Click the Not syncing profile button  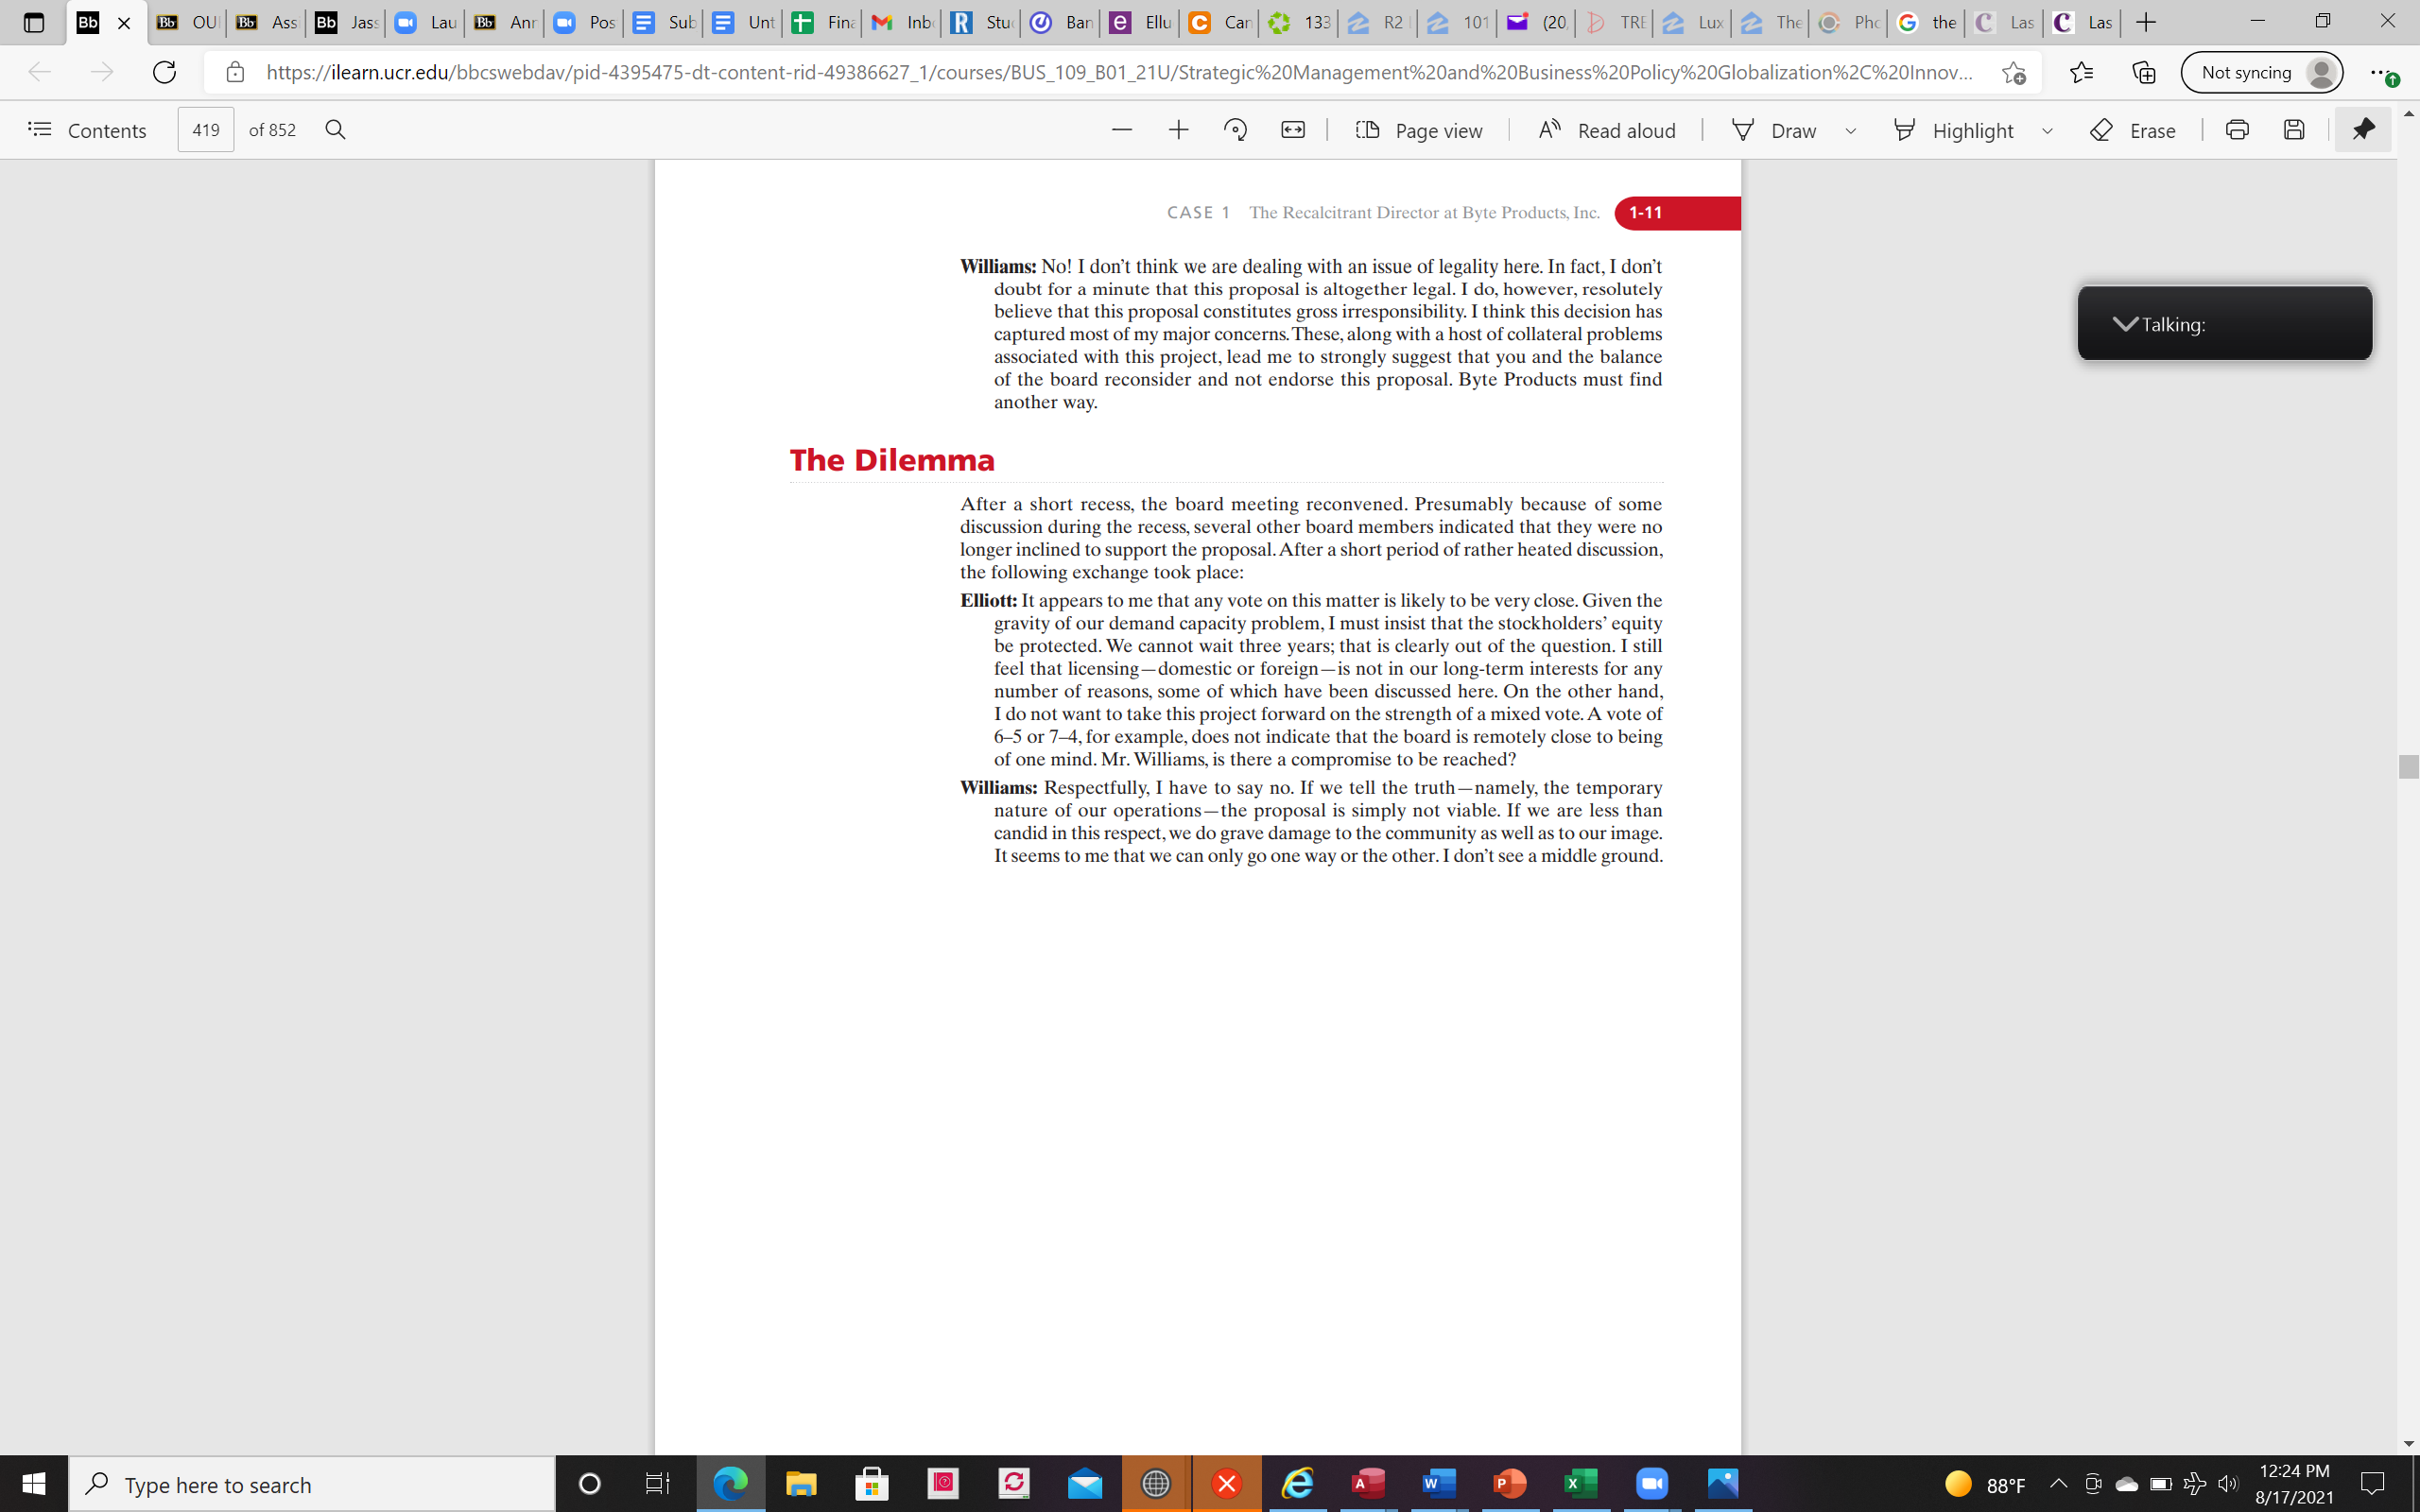pos(2262,72)
